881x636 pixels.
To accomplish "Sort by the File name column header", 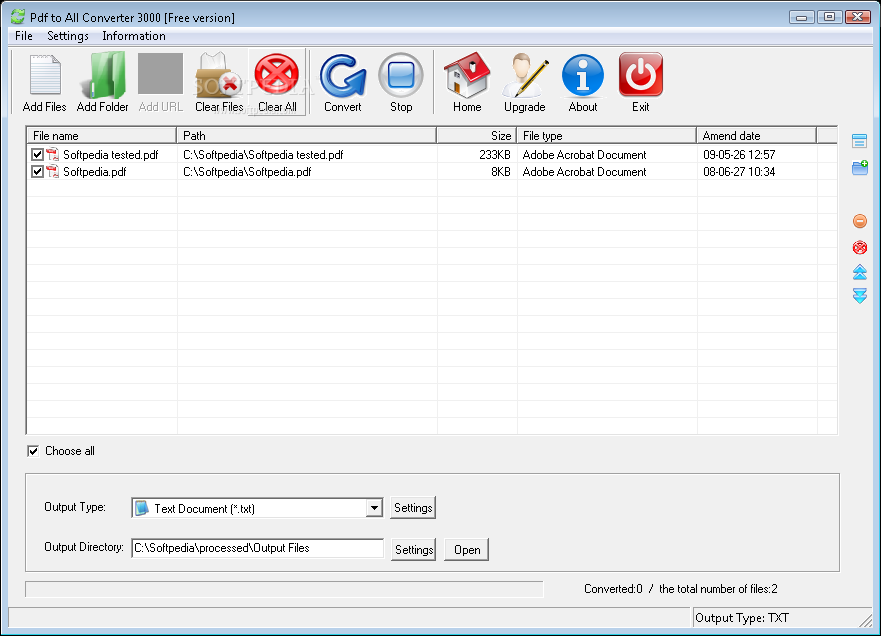I will pos(101,135).
